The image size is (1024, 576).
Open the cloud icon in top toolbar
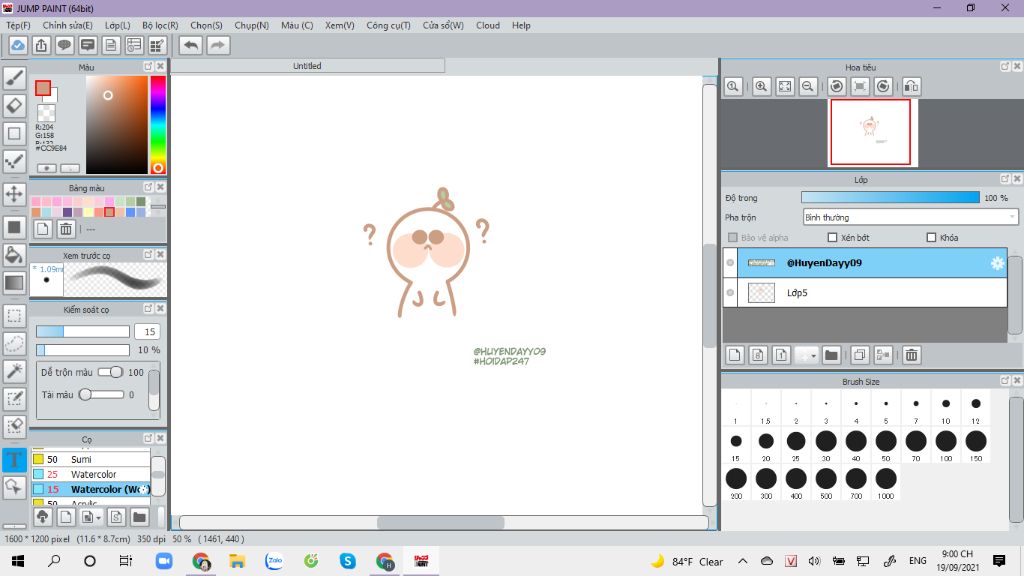18,45
